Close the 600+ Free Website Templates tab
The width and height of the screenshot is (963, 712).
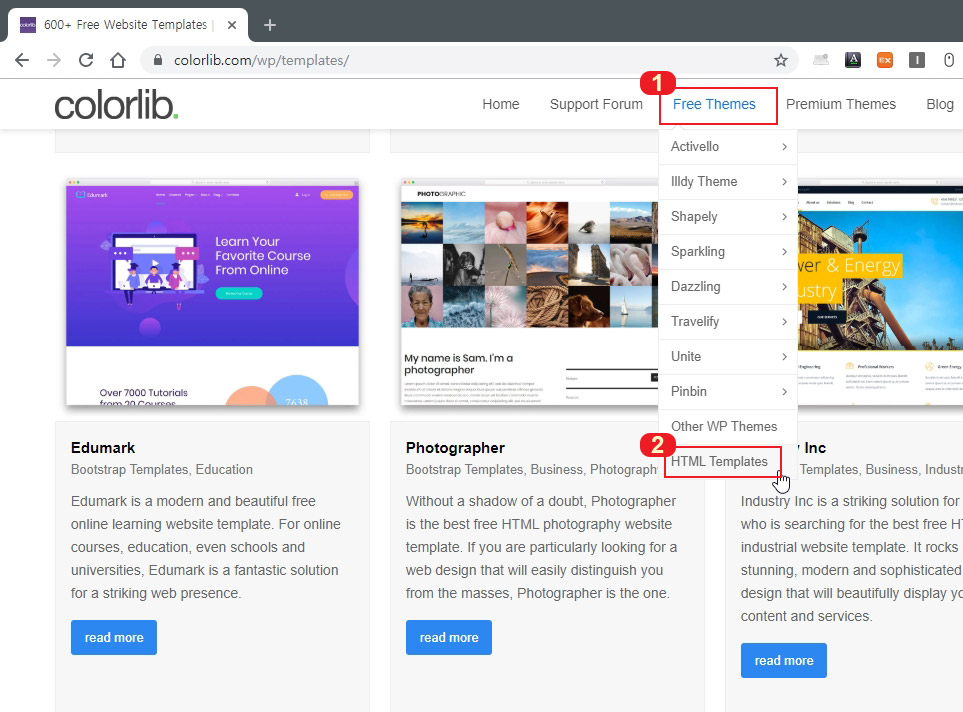point(232,25)
